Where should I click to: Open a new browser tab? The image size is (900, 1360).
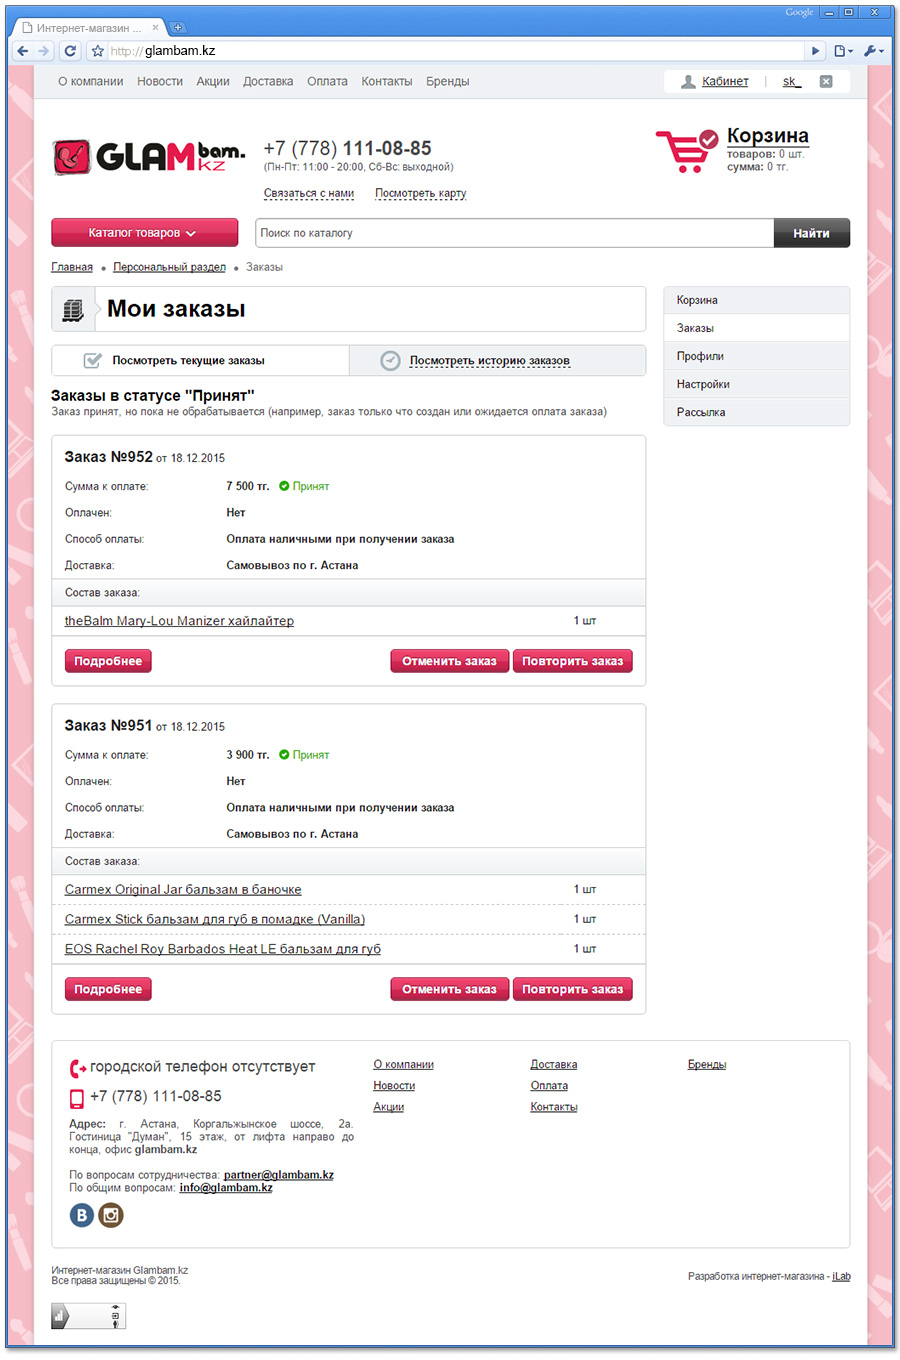coord(177,28)
